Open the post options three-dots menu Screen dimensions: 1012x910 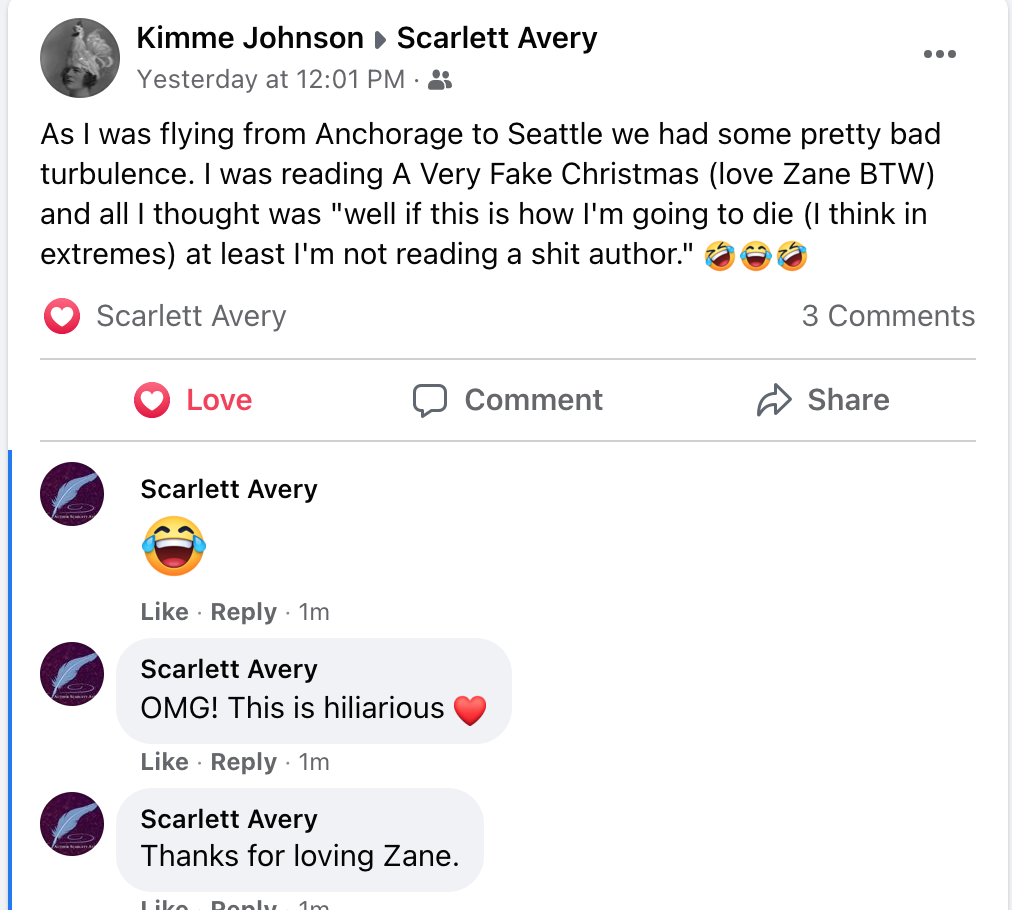[939, 54]
